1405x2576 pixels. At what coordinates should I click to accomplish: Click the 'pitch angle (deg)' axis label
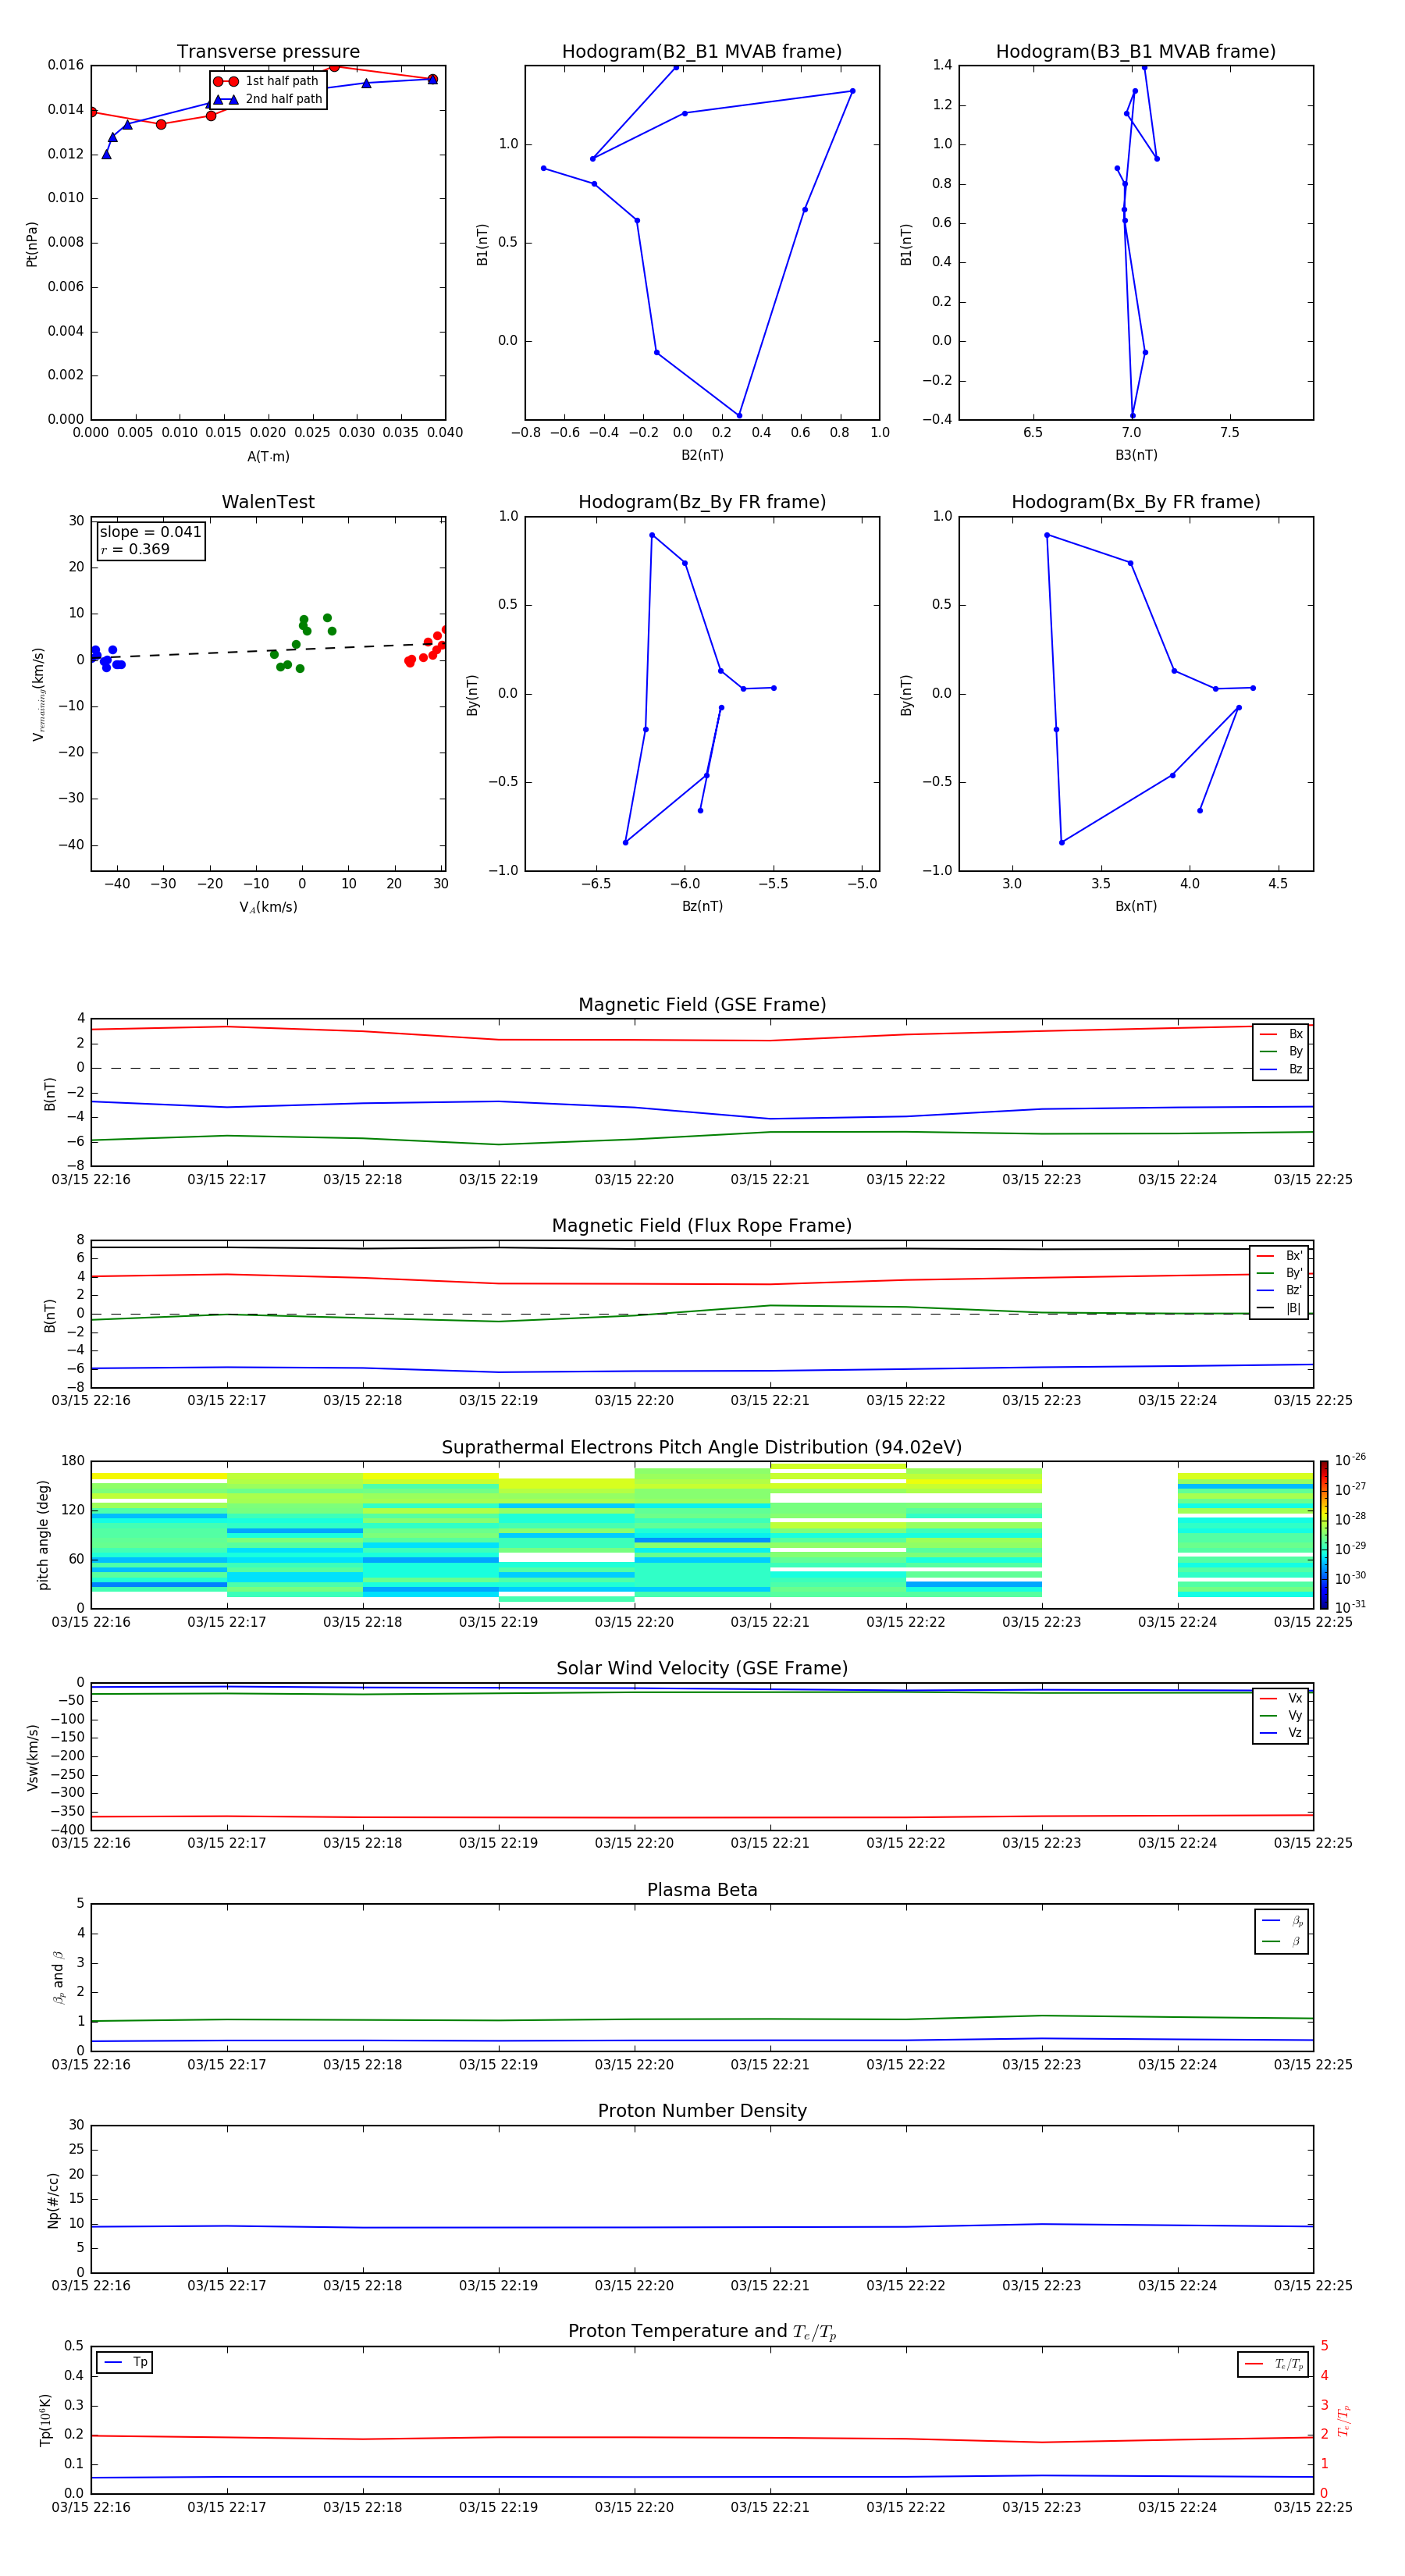tap(43, 1535)
